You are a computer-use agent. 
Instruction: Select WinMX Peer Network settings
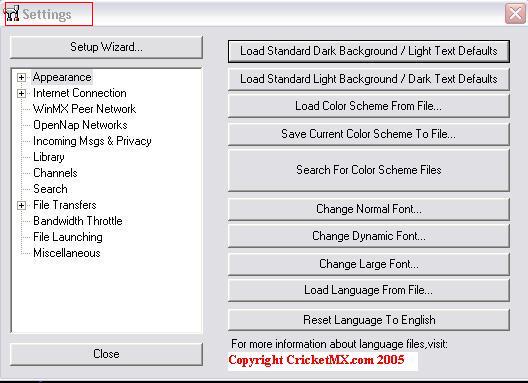point(85,109)
